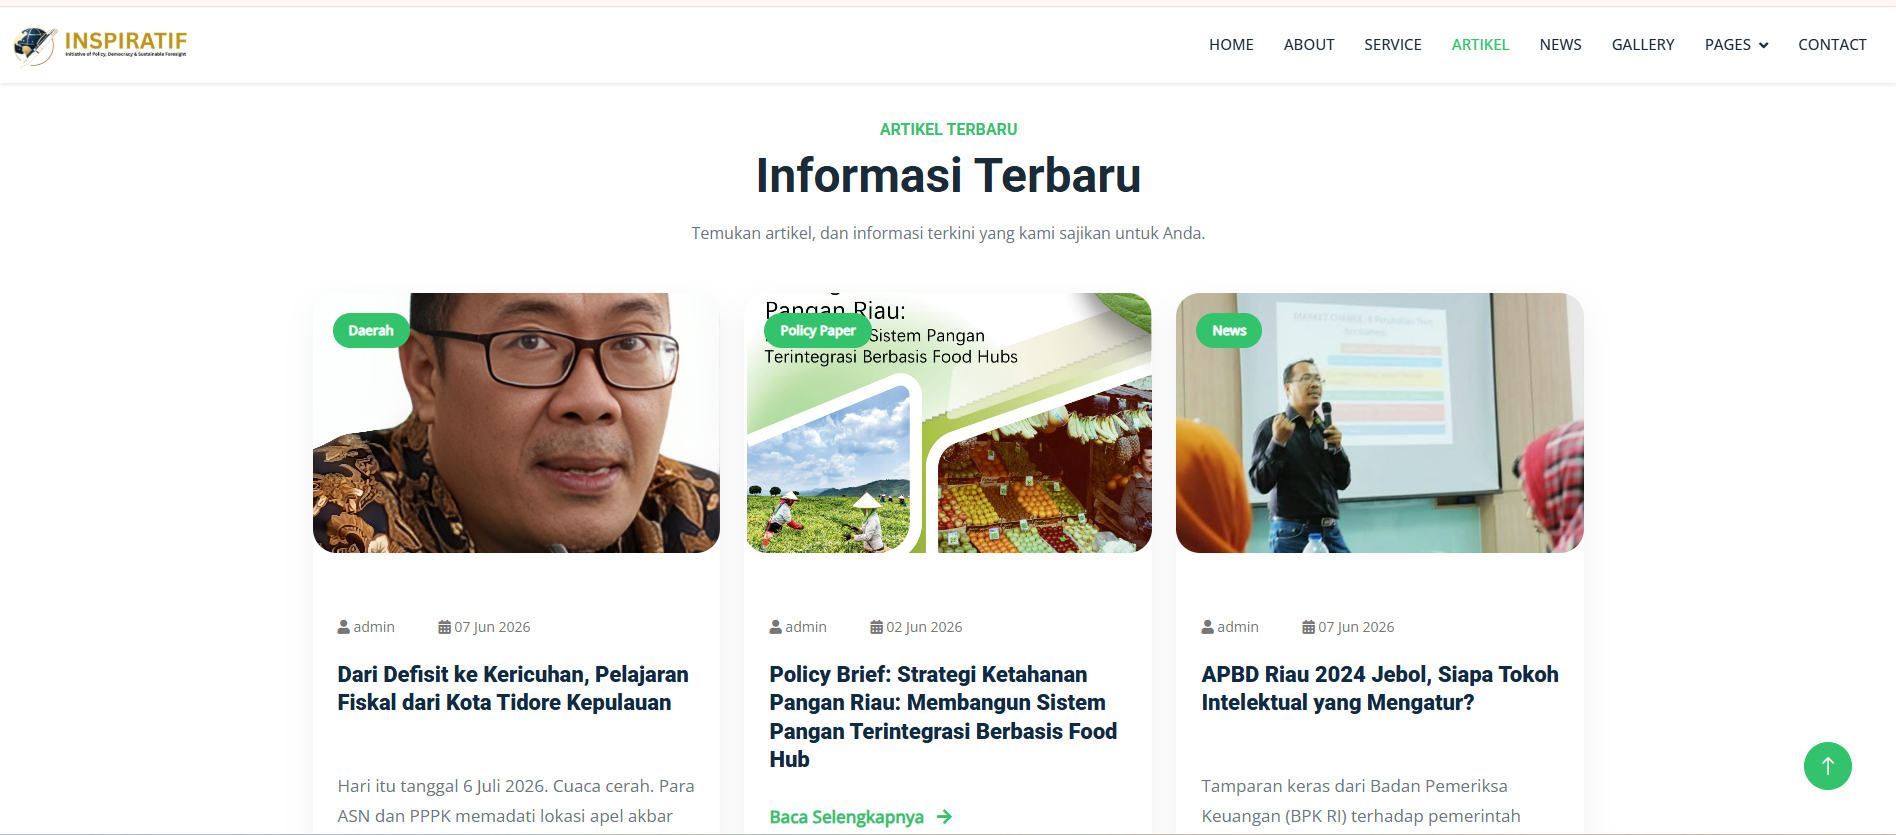The image size is (1896, 835).
Task: Open the NEWS menu item
Action: (x=1560, y=45)
